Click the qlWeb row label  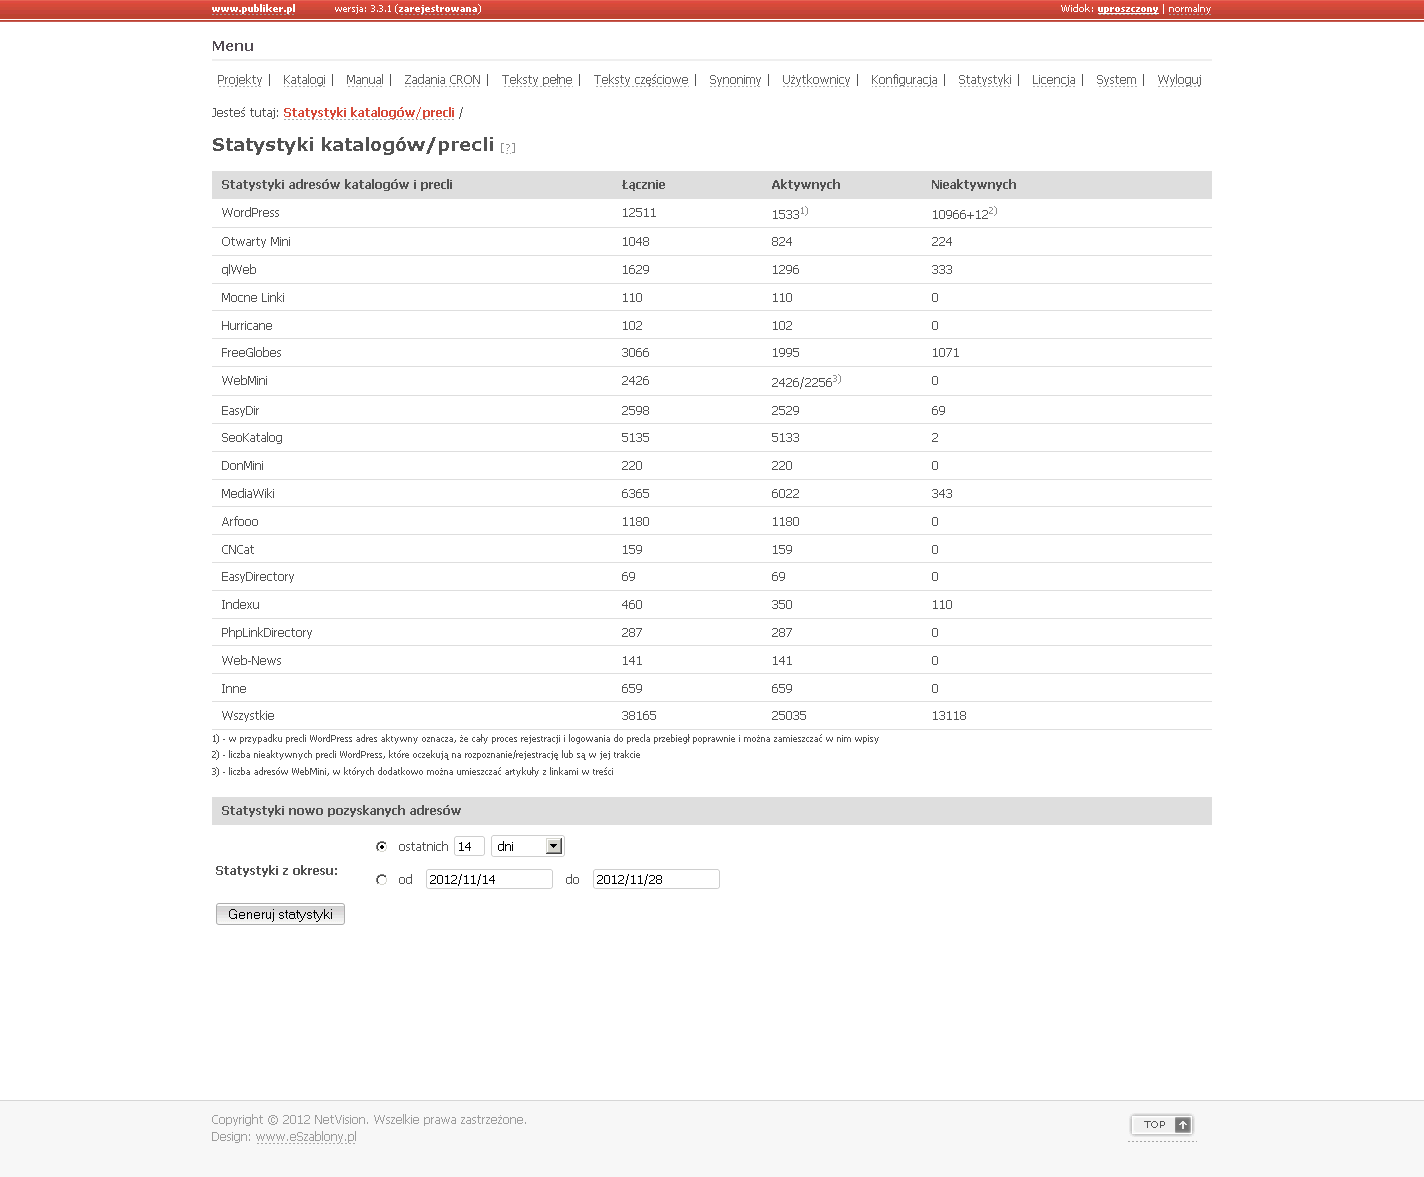click(x=239, y=270)
